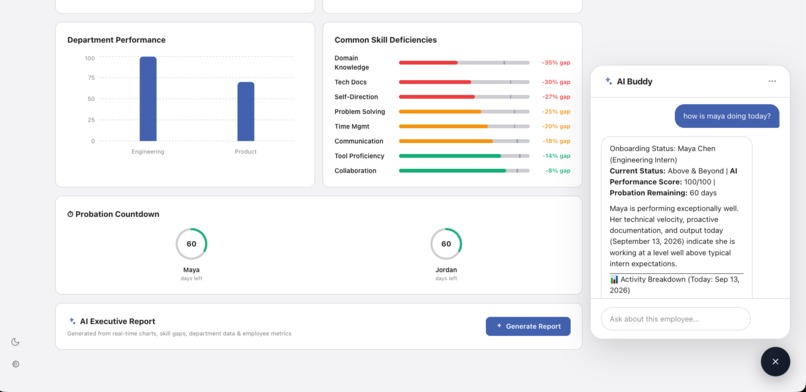The width and height of the screenshot is (806, 392).
Task: Click the 100 y-axis tick label
Action: [x=90, y=58]
